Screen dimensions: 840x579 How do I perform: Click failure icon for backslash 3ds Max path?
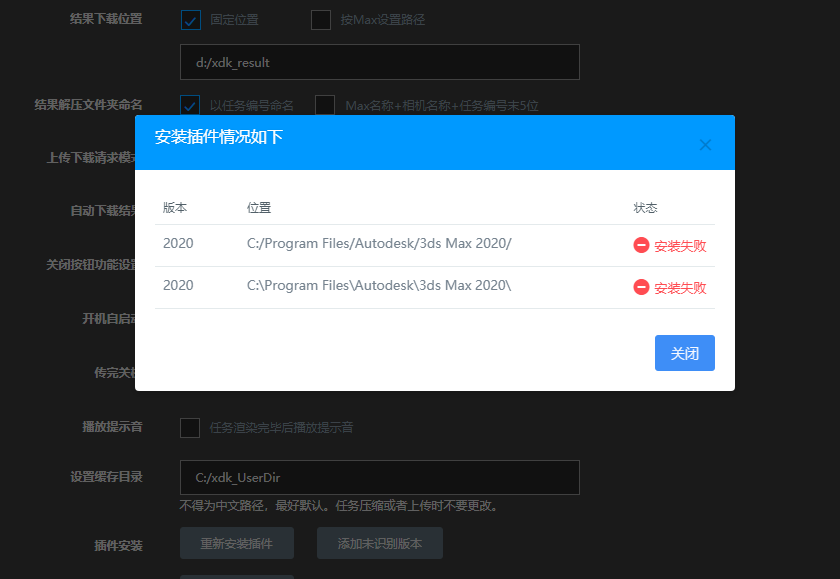pos(641,287)
